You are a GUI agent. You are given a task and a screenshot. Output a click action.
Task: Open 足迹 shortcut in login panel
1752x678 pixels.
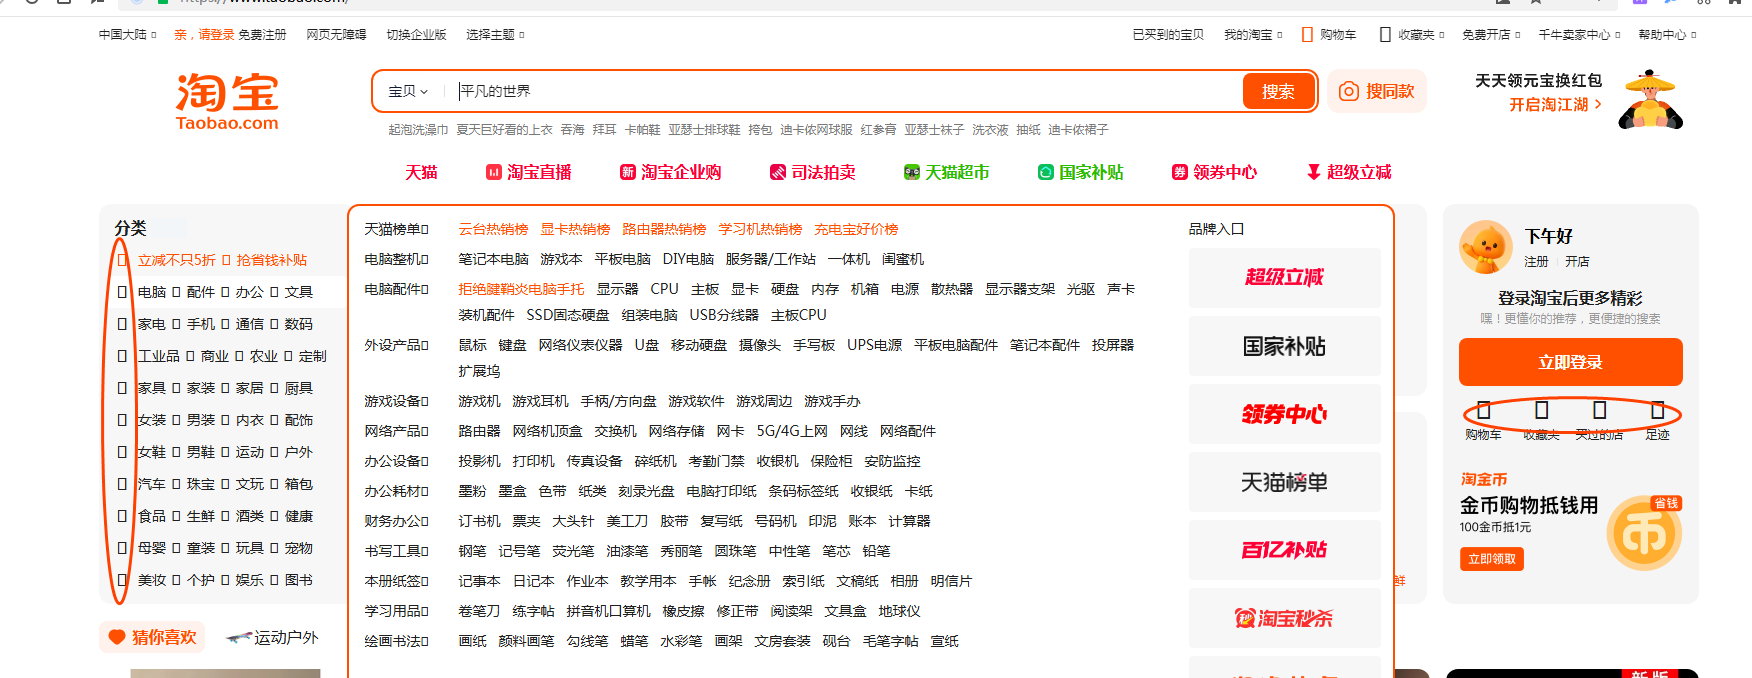(1657, 420)
